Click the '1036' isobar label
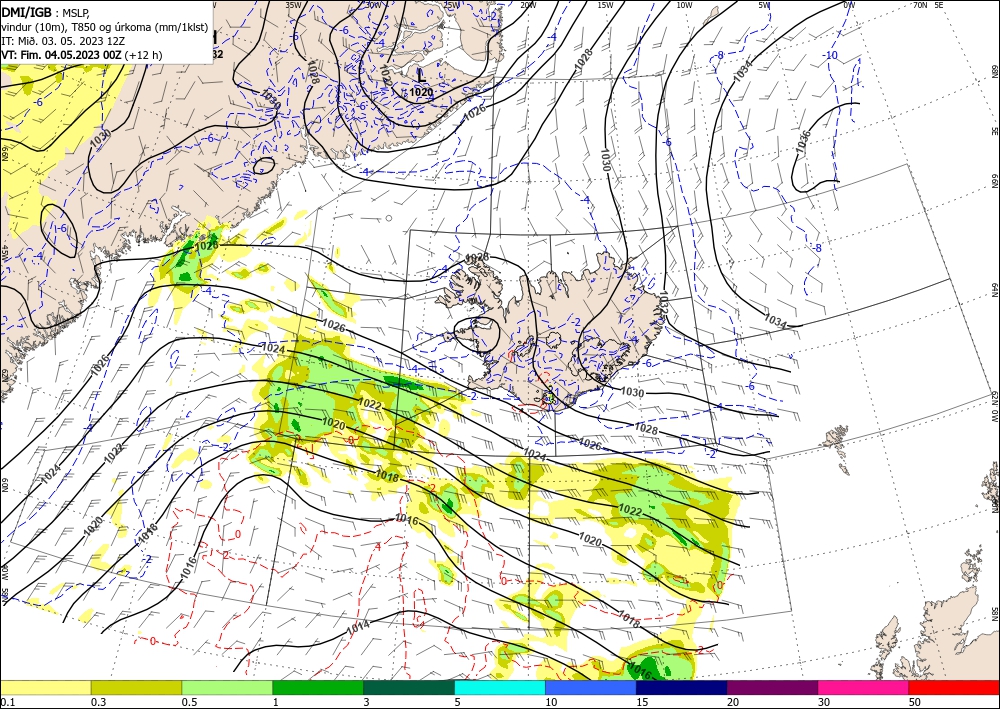Image resolution: width=1000 pixels, height=709 pixels. click(x=804, y=142)
